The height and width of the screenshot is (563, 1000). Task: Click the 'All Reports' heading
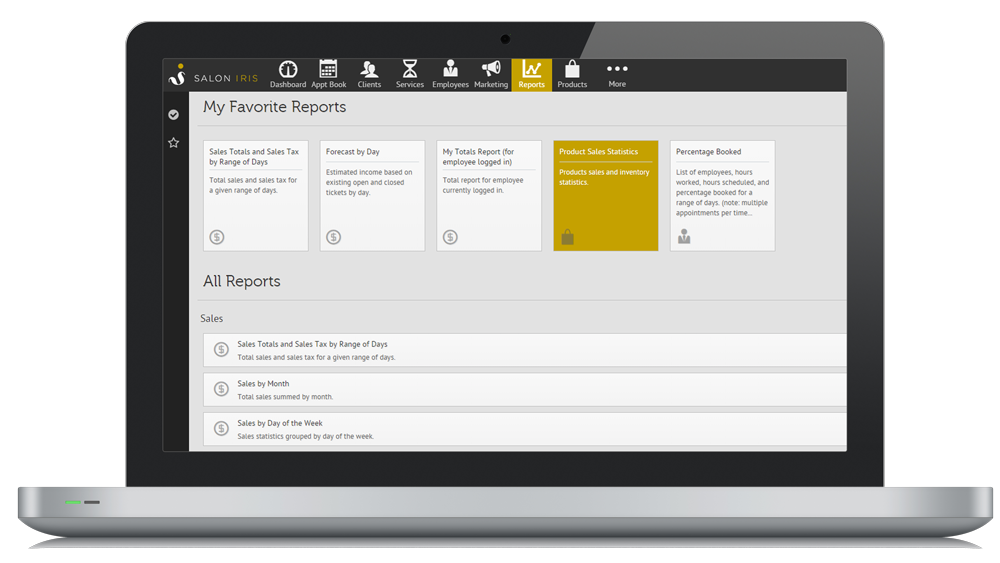pos(242,281)
